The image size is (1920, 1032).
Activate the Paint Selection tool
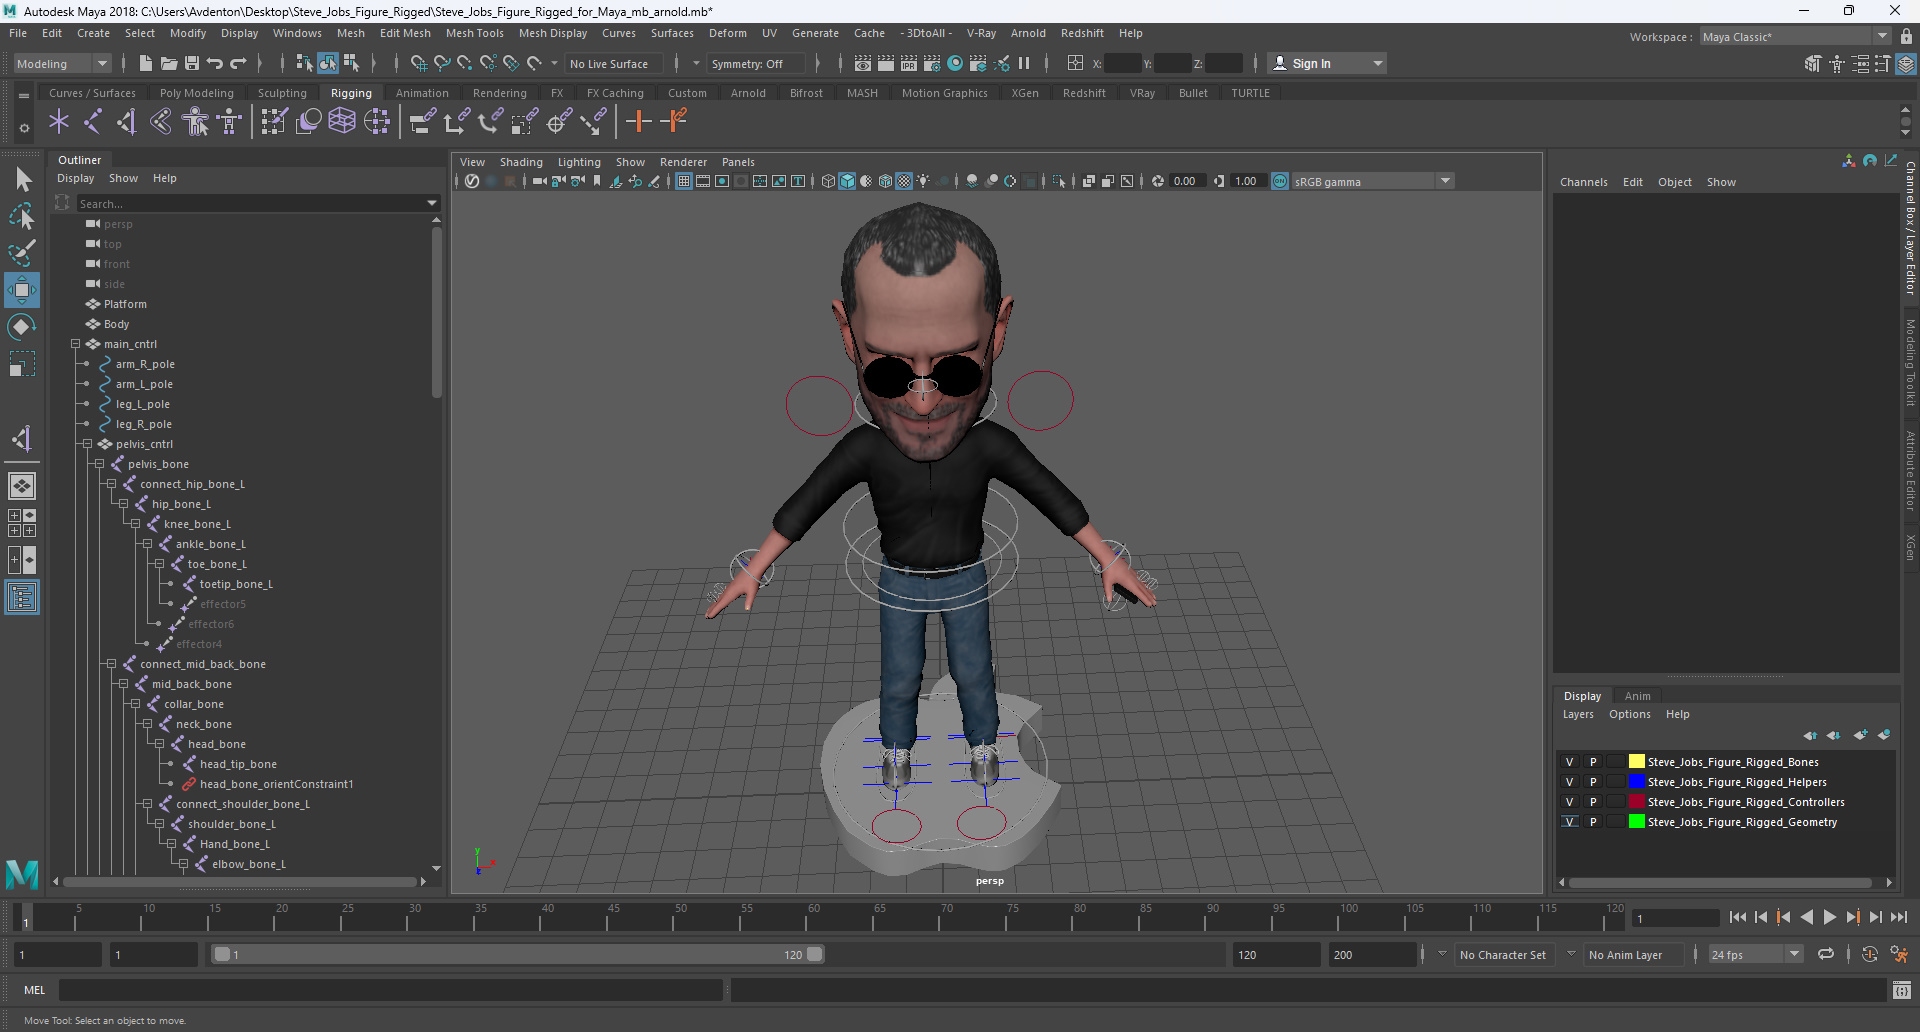point(22,252)
